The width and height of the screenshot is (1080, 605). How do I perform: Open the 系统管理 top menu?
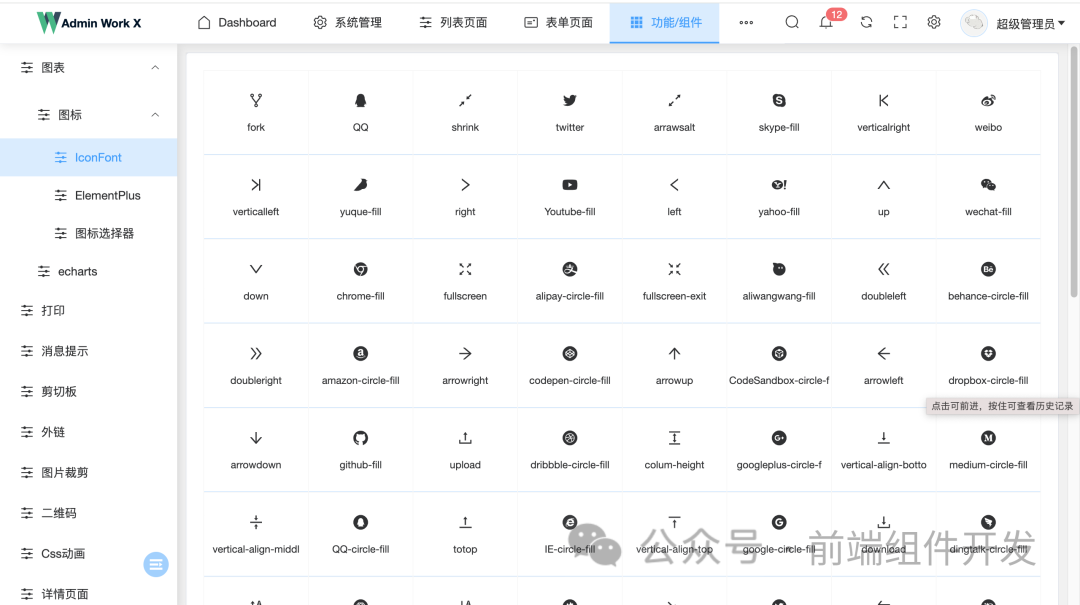click(x=348, y=23)
